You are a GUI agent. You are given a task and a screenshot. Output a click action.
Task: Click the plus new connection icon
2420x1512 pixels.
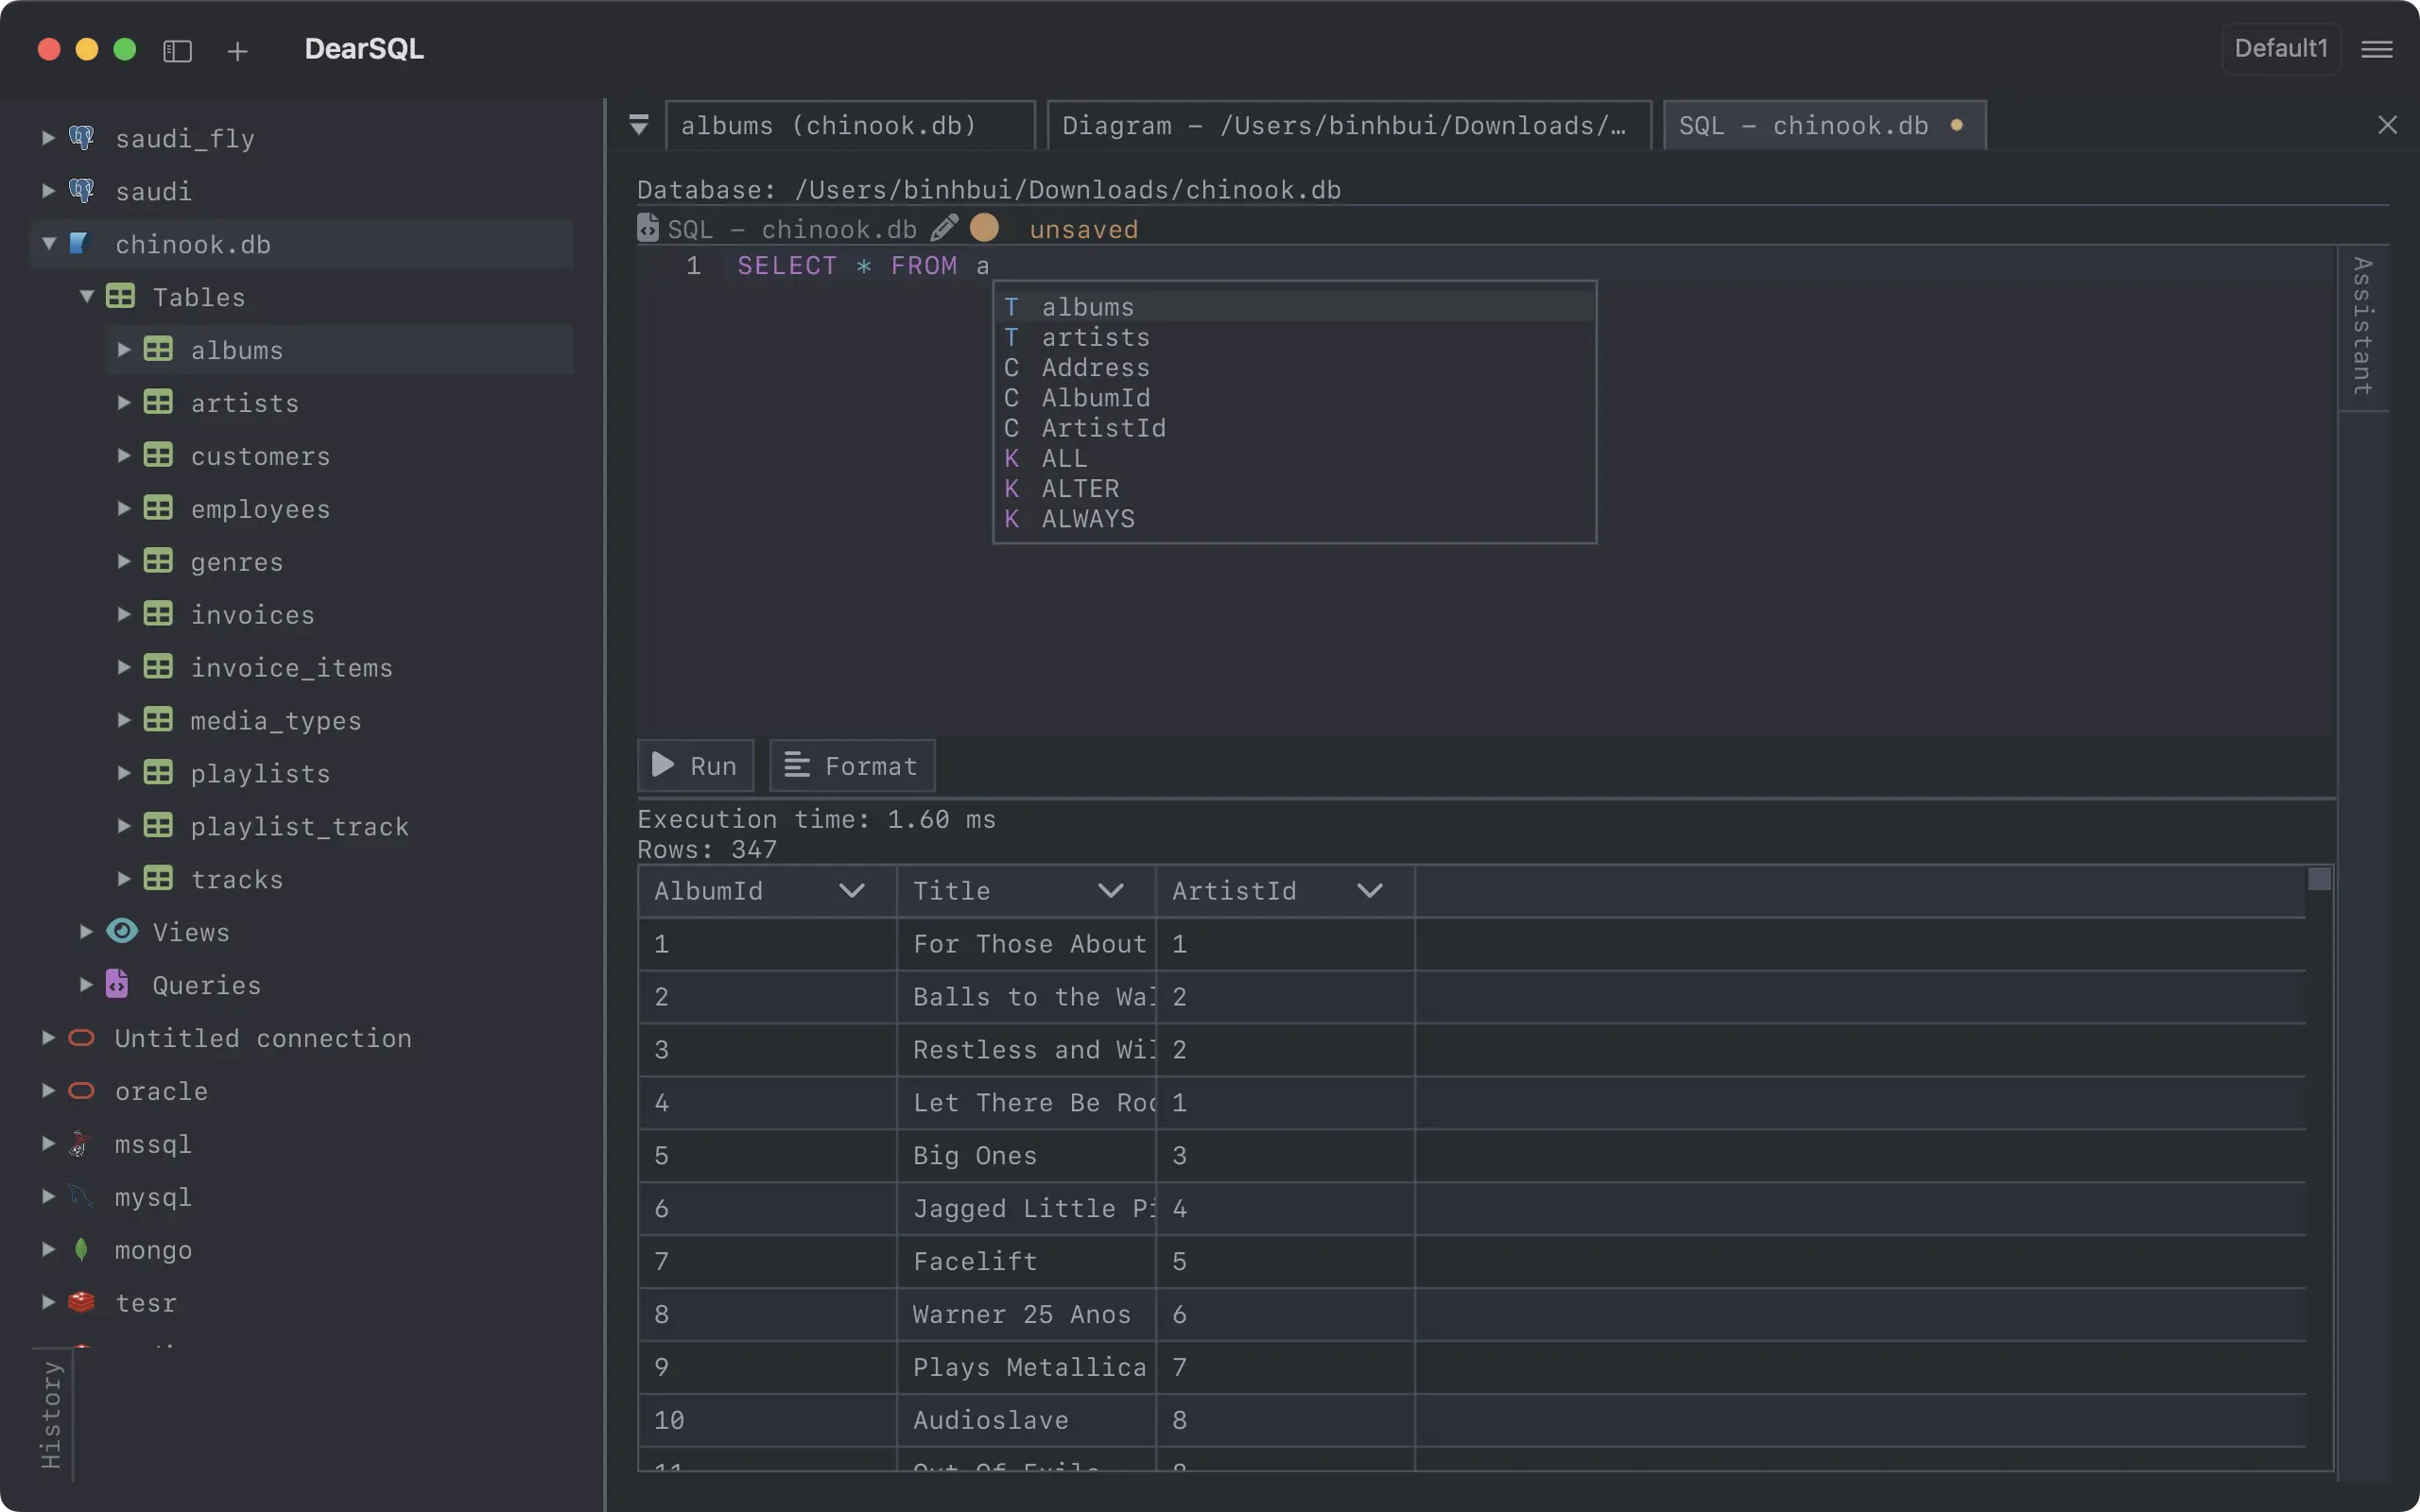coord(237,51)
